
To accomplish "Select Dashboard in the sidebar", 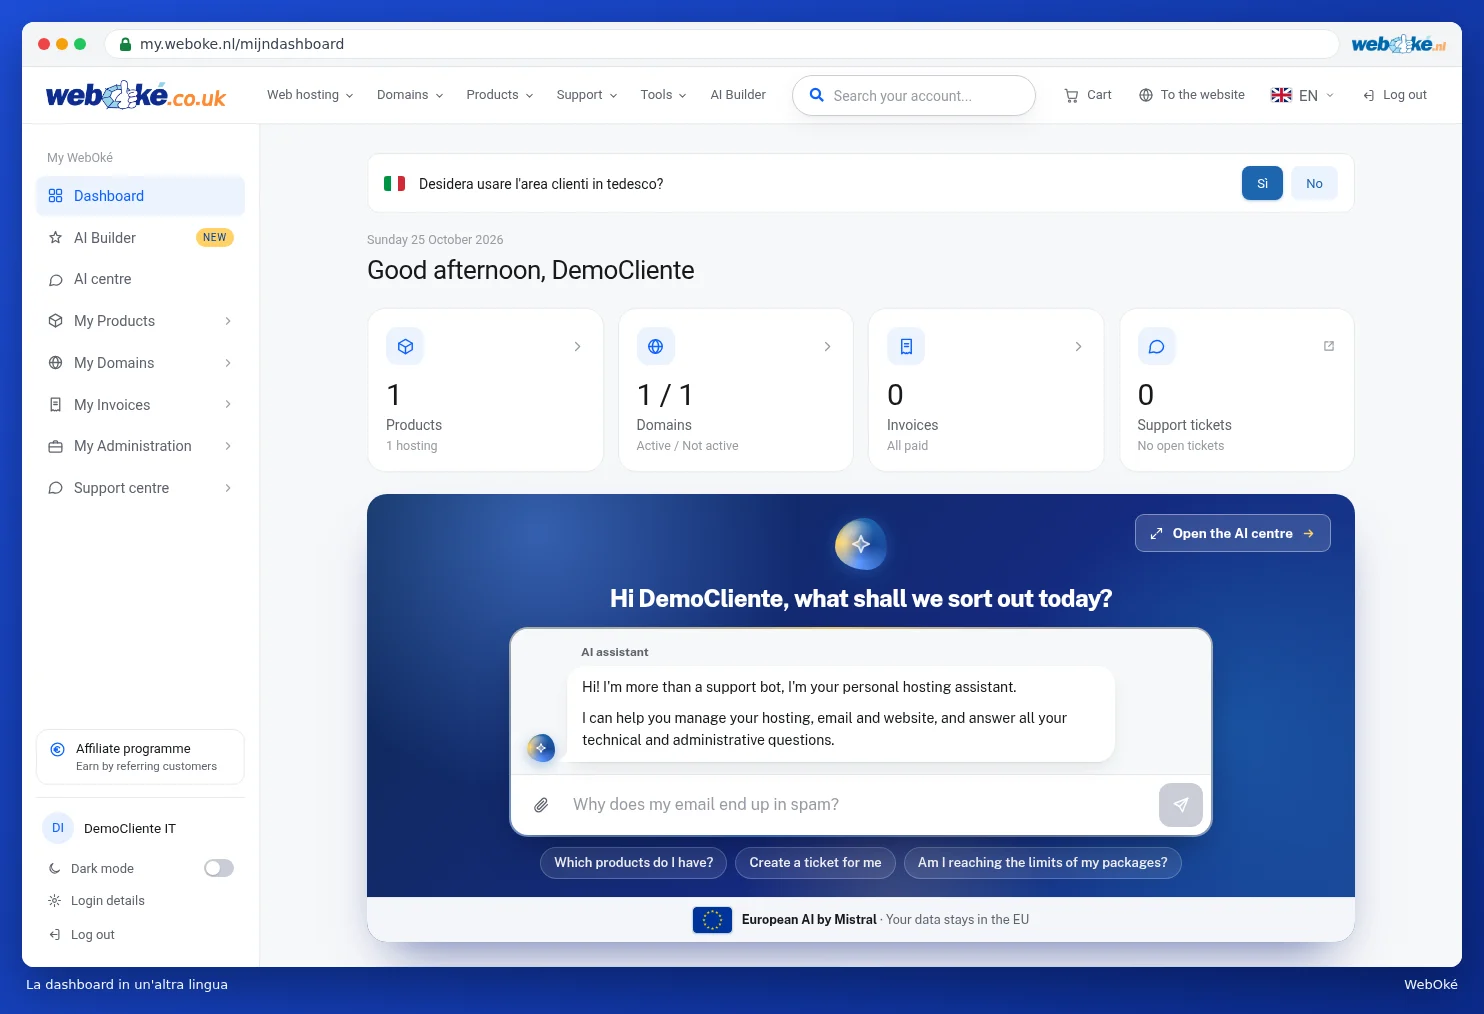I will [140, 196].
